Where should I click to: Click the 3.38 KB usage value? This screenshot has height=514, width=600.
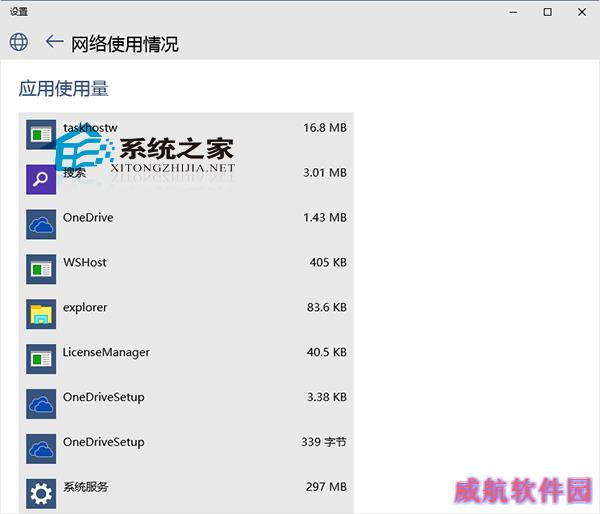(327, 397)
